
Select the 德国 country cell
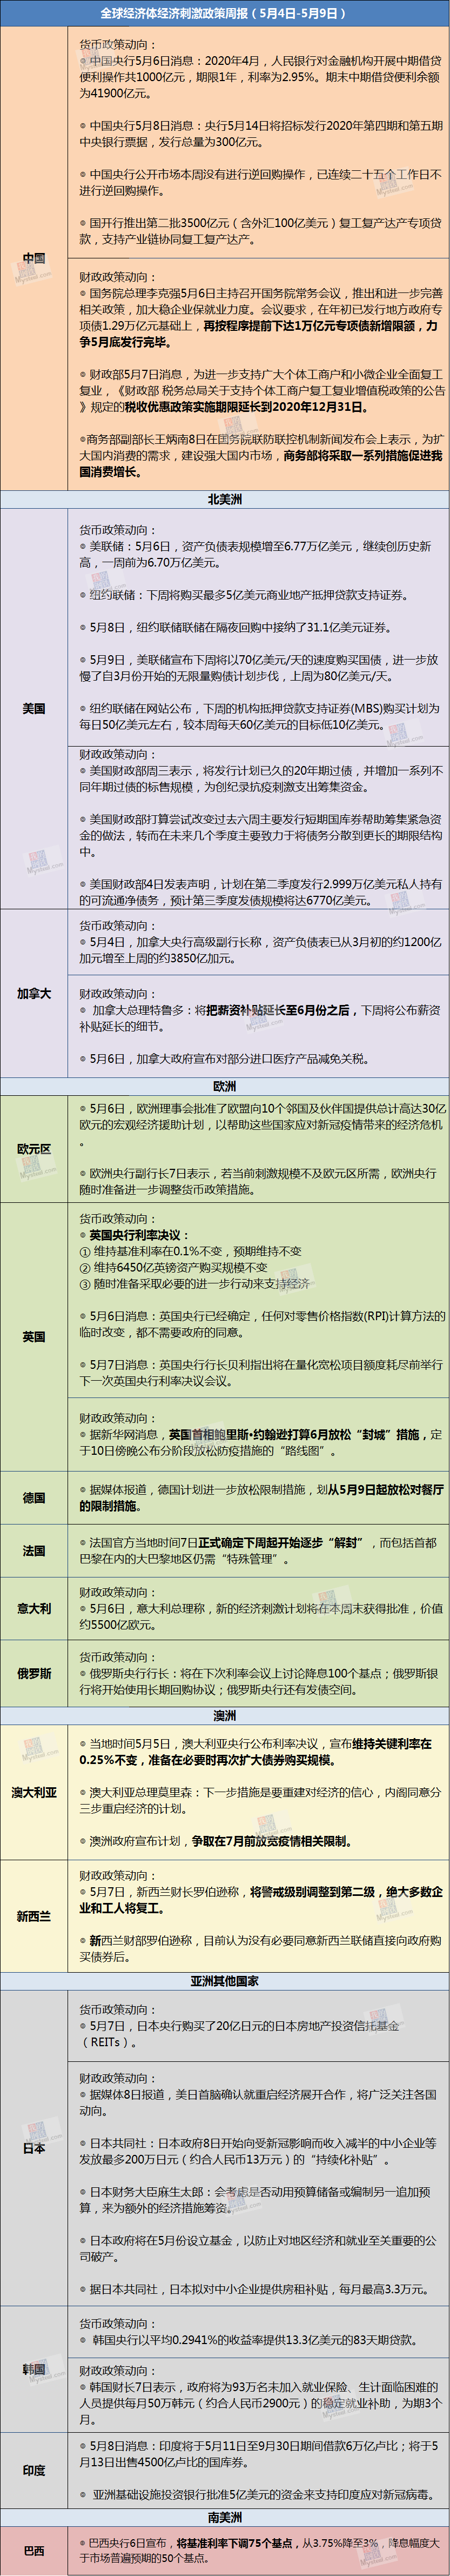pyautogui.click(x=35, y=1497)
